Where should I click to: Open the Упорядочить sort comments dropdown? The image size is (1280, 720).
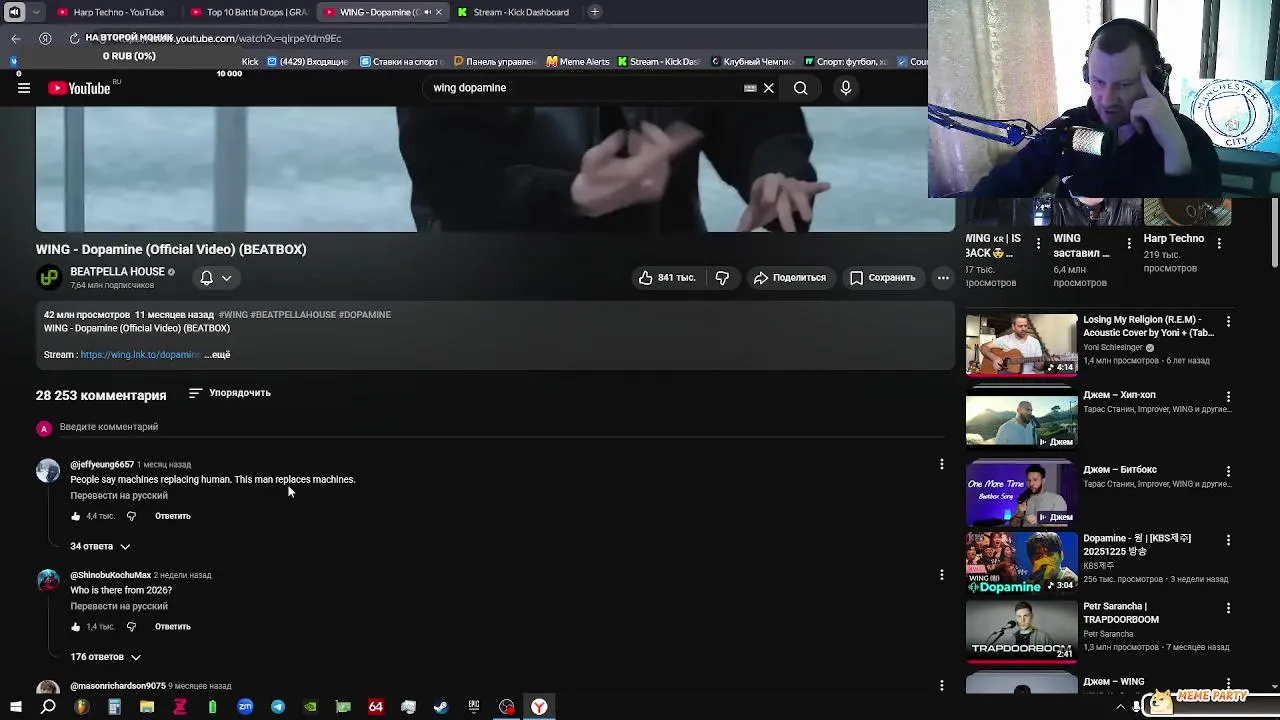pyautogui.click(x=230, y=393)
